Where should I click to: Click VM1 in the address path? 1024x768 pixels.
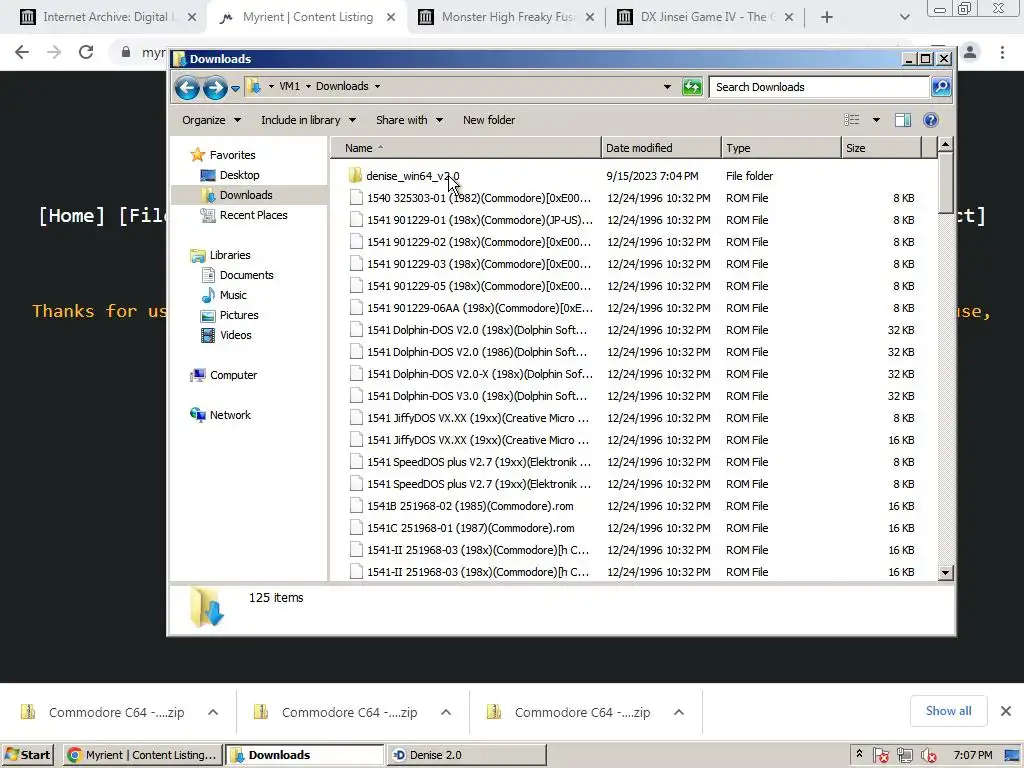pyautogui.click(x=289, y=86)
